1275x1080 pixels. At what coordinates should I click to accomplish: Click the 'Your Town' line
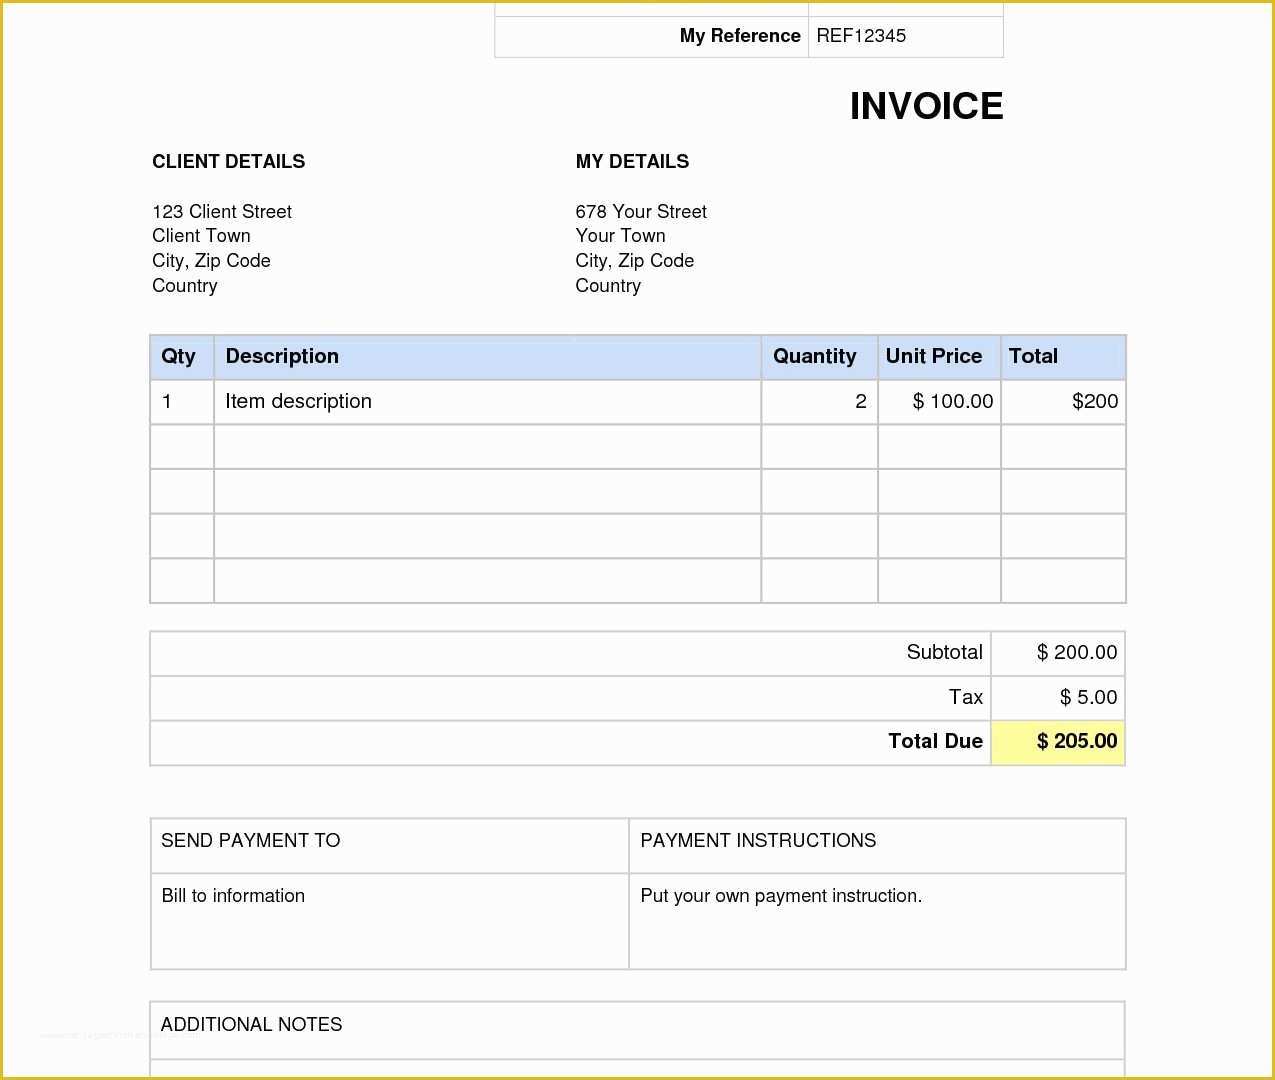620,236
